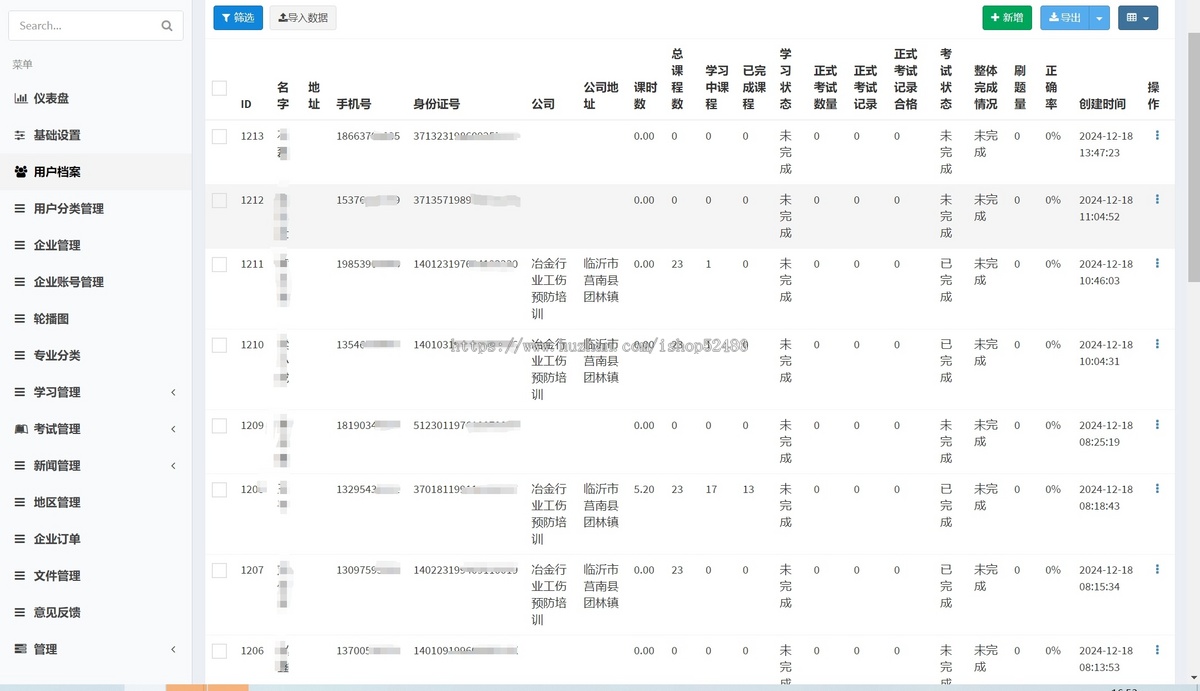The image size is (1200, 691).
Task: Check the checkbox for 08:18:43 row
Action: (219, 490)
